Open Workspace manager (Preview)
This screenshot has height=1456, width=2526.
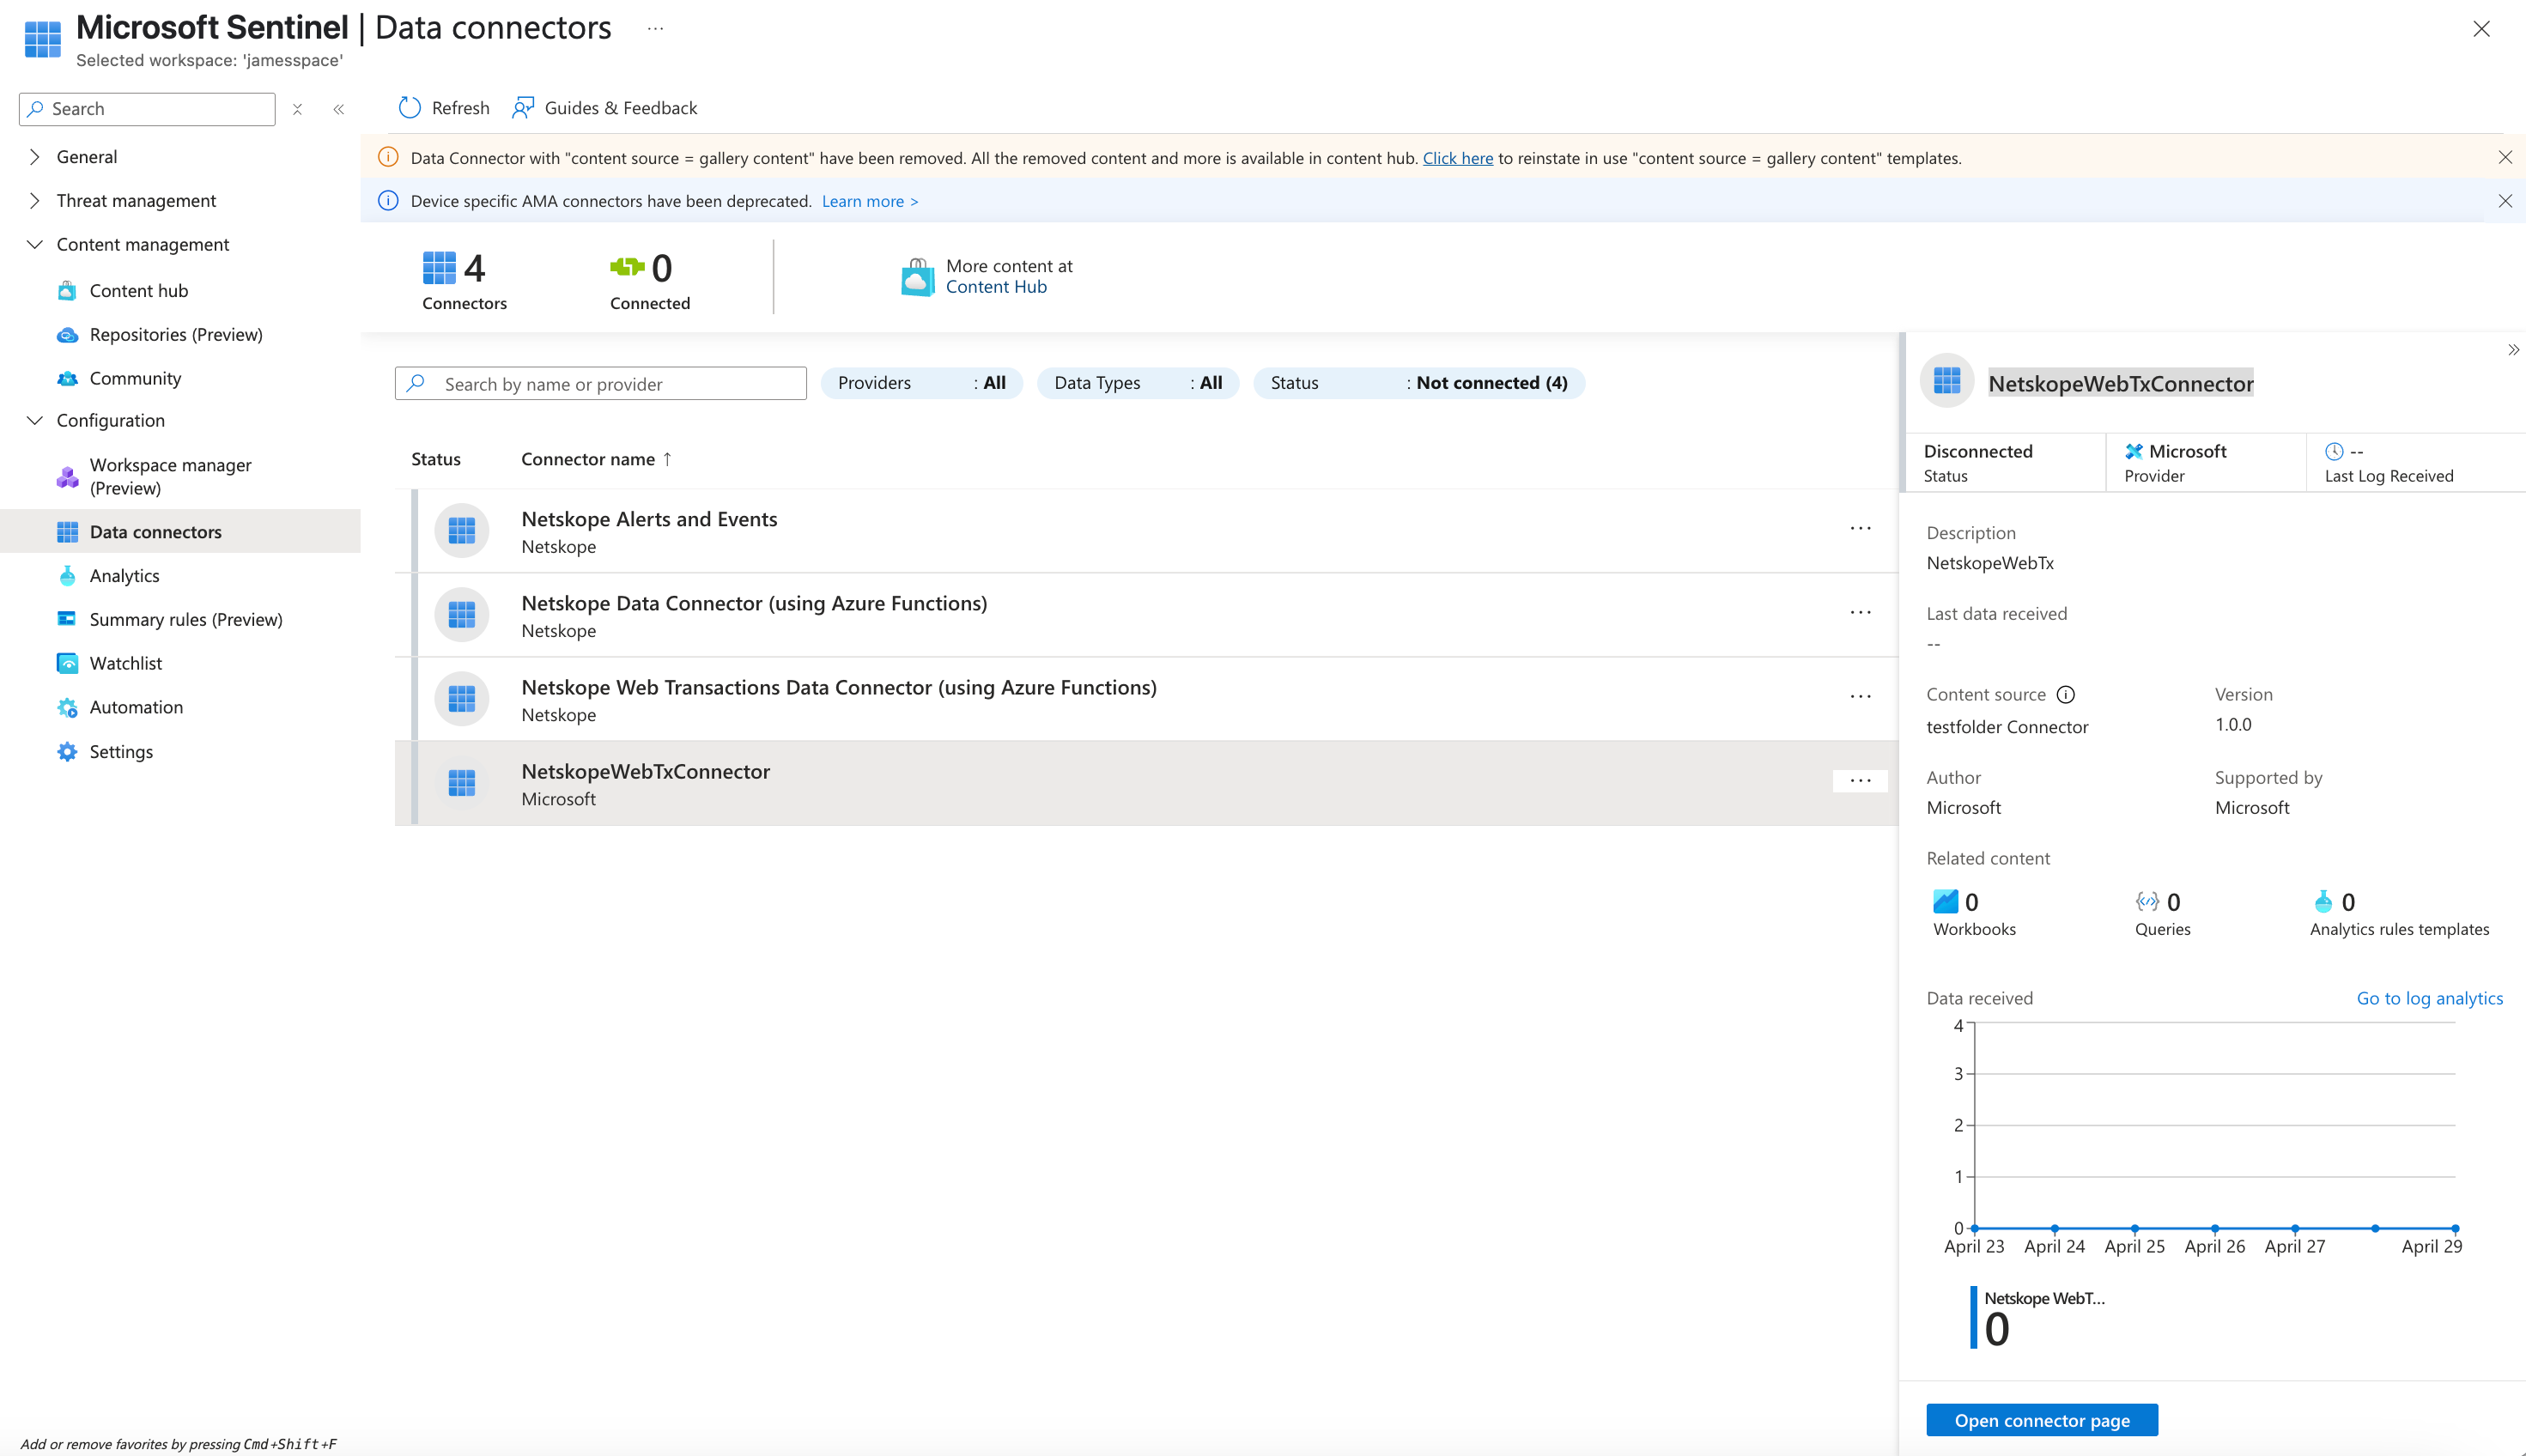(x=170, y=477)
